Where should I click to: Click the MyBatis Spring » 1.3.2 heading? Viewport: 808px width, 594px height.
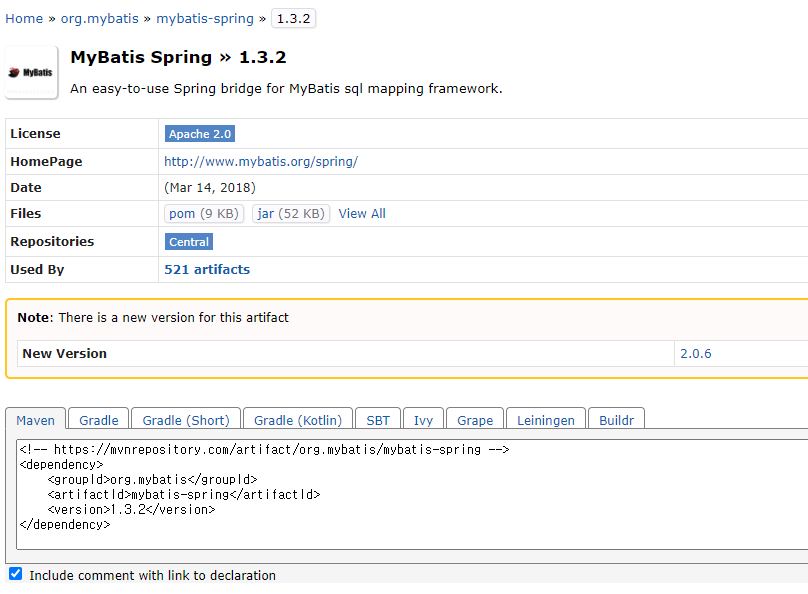pyautogui.click(x=178, y=57)
